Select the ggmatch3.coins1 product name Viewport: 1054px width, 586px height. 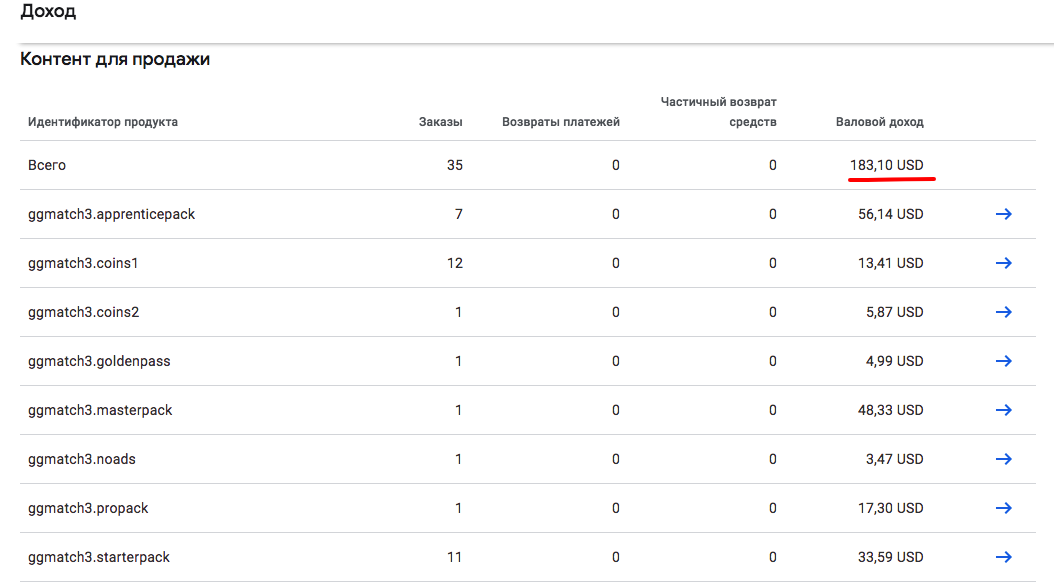pos(83,263)
